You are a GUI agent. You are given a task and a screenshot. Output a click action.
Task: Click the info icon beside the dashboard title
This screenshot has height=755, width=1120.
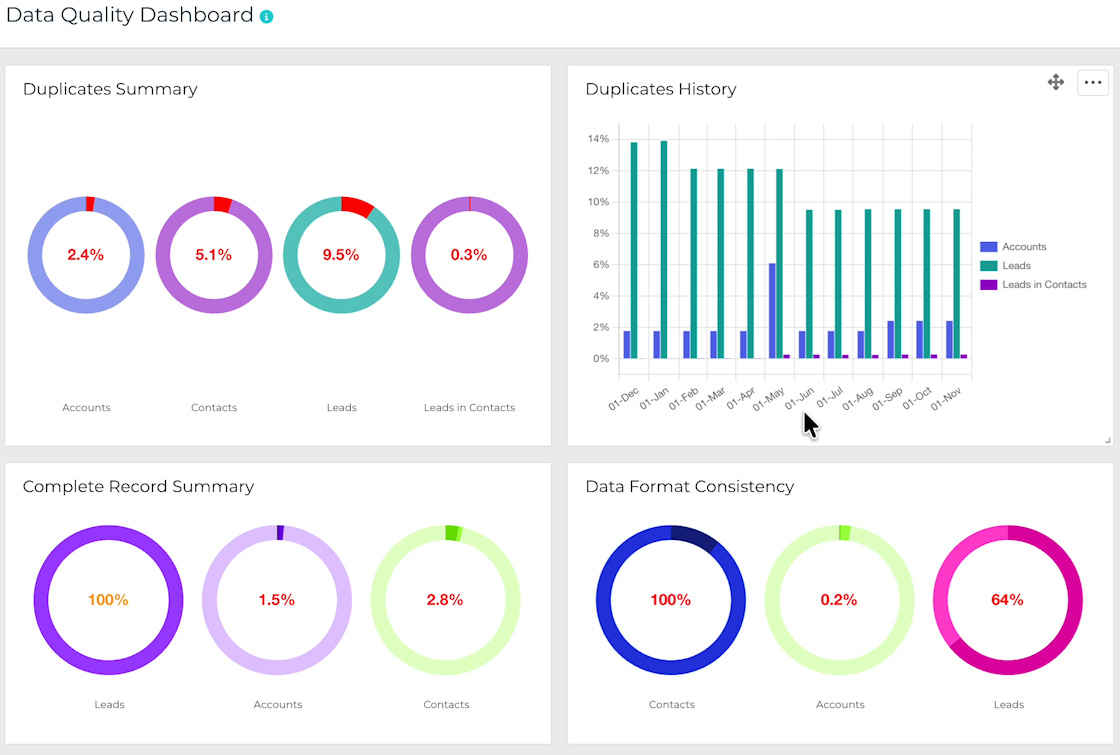tap(265, 15)
